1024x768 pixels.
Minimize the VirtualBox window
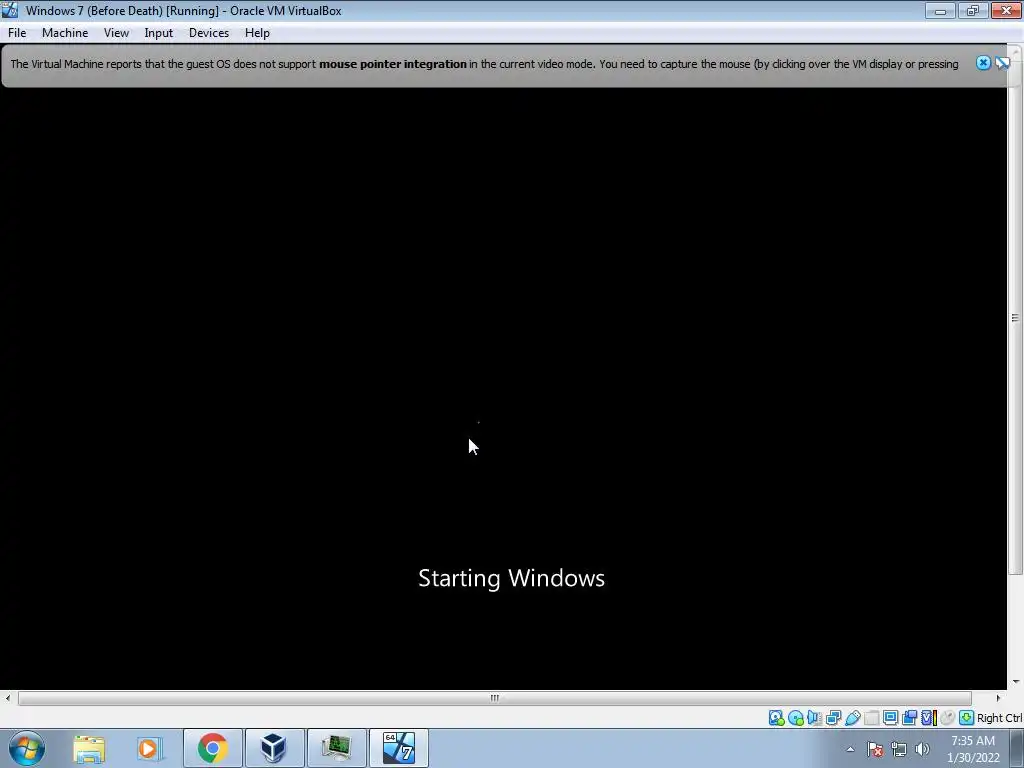(x=940, y=10)
